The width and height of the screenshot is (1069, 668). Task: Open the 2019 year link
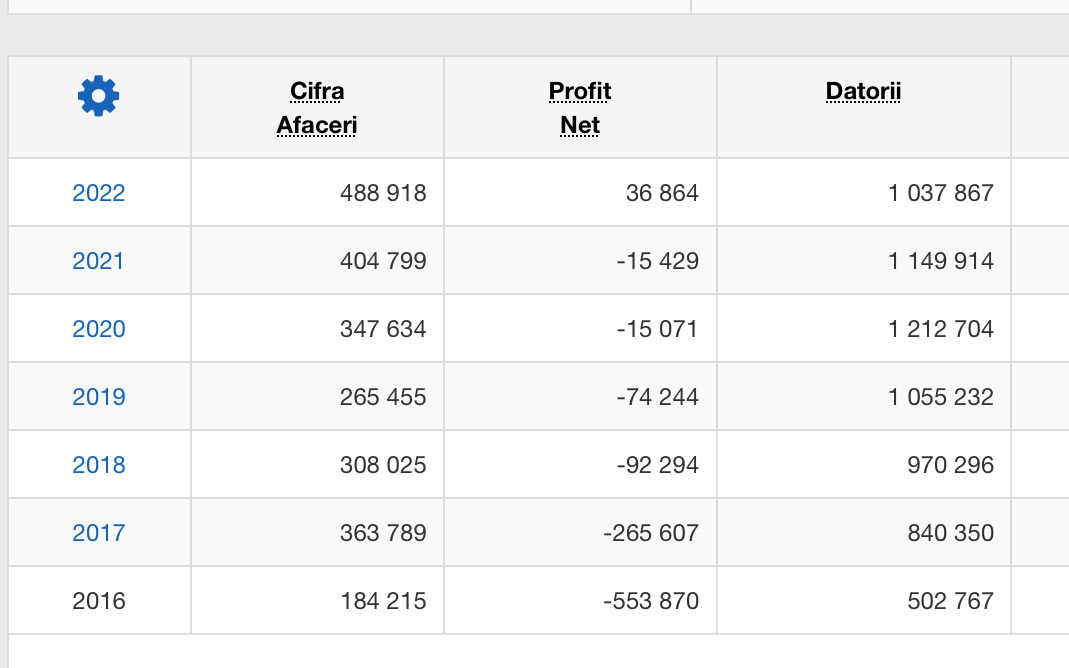tap(99, 397)
